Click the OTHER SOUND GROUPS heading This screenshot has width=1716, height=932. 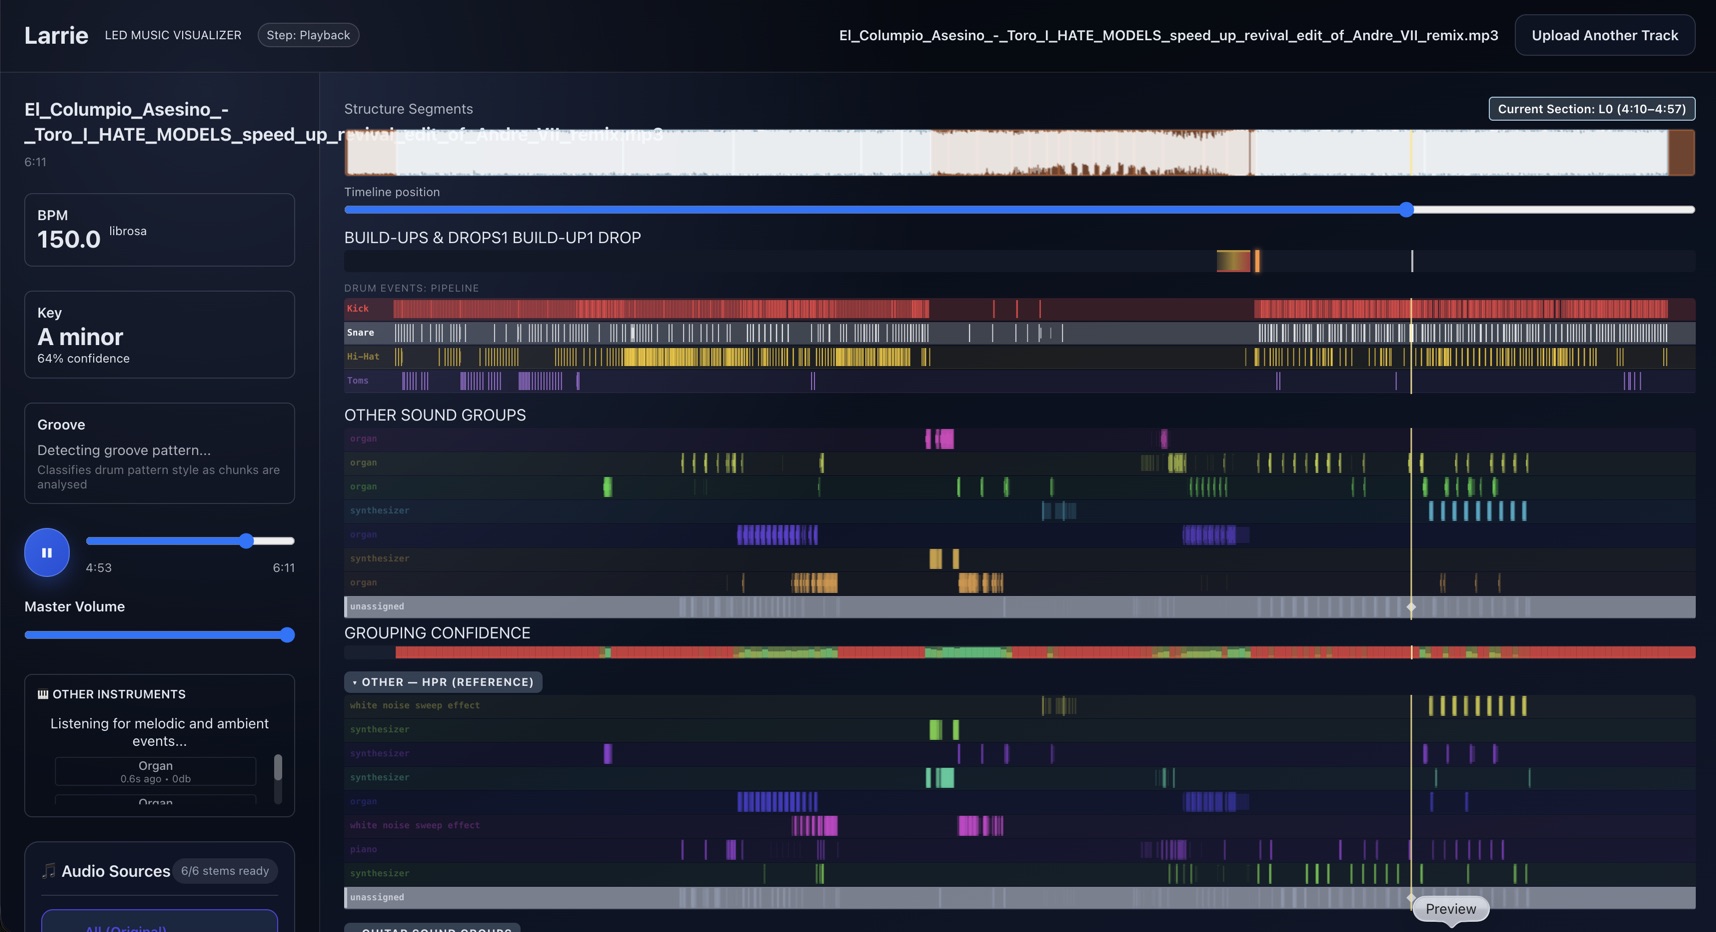[x=435, y=415]
